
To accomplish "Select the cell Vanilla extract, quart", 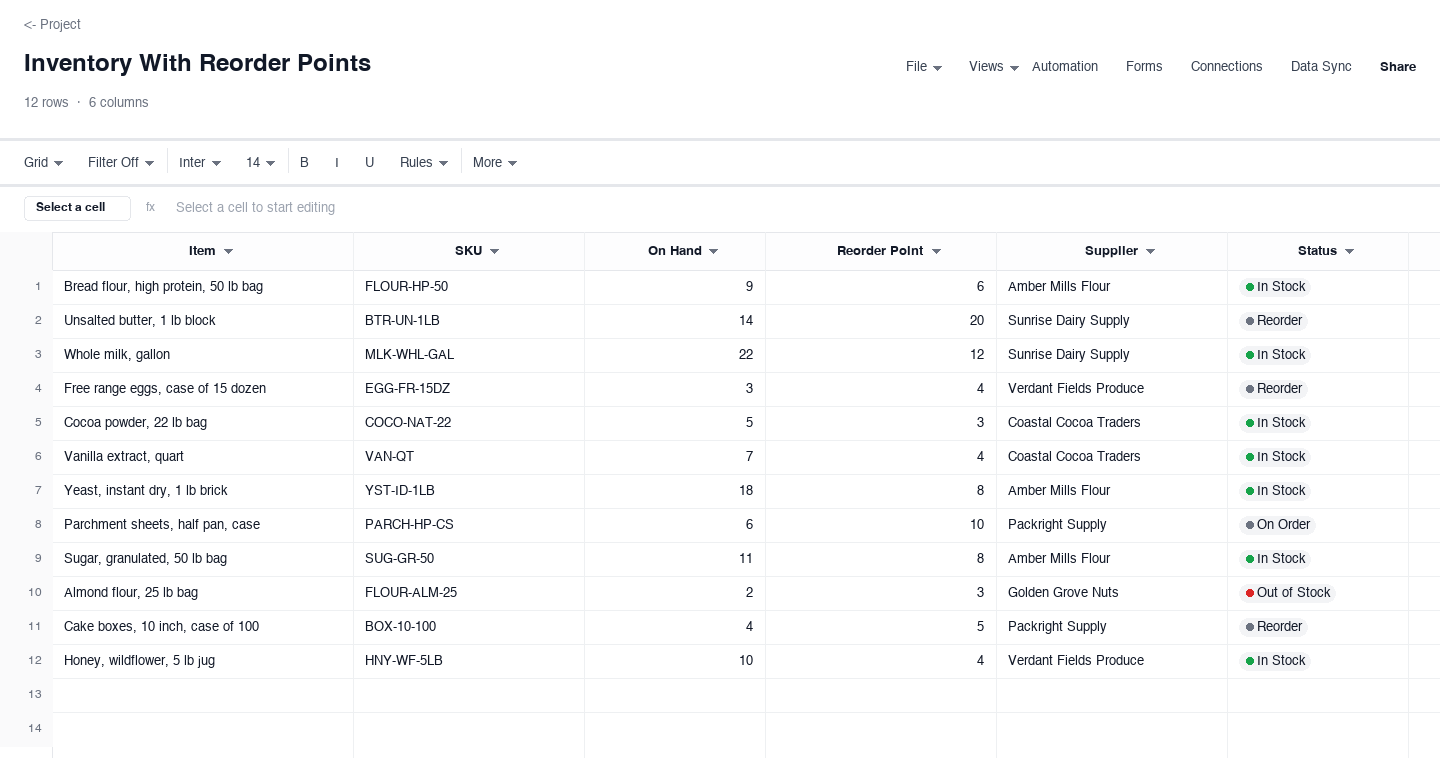I will pyautogui.click(x=203, y=457).
